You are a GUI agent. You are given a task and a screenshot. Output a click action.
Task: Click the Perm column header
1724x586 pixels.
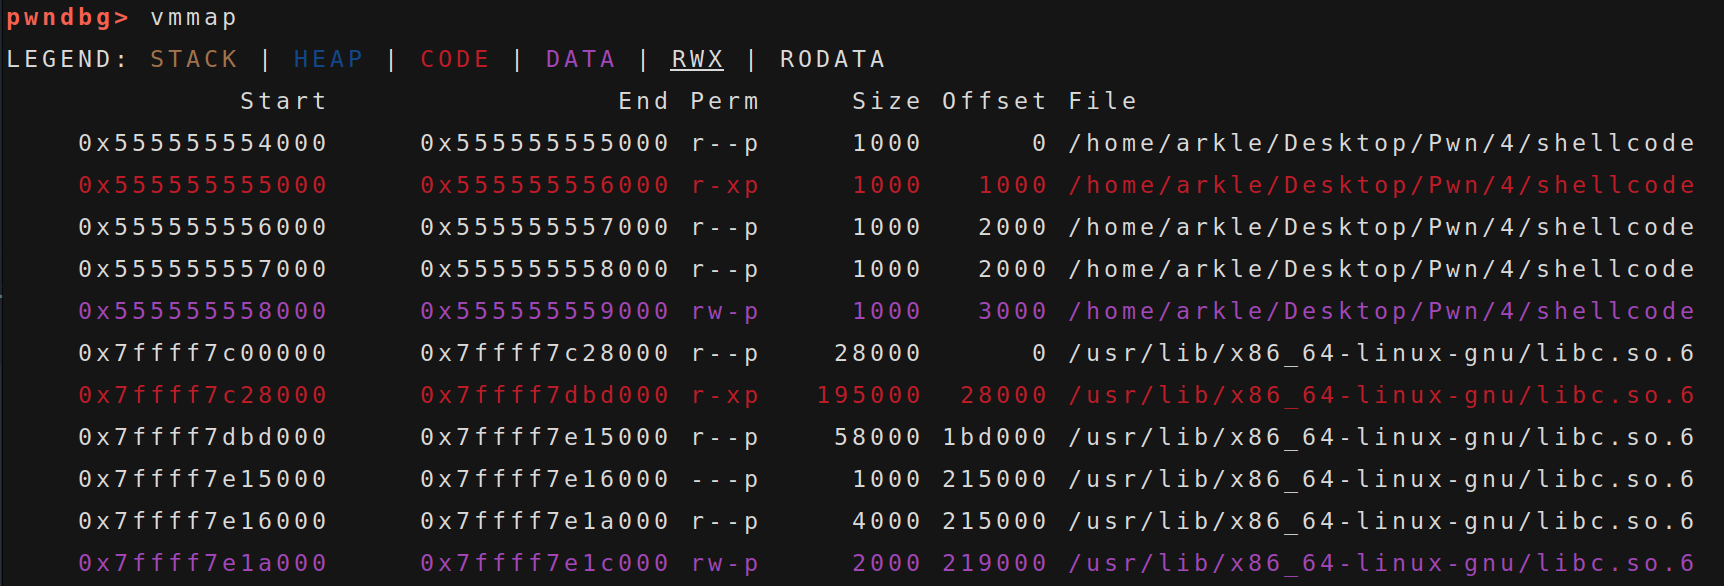(x=725, y=102)
